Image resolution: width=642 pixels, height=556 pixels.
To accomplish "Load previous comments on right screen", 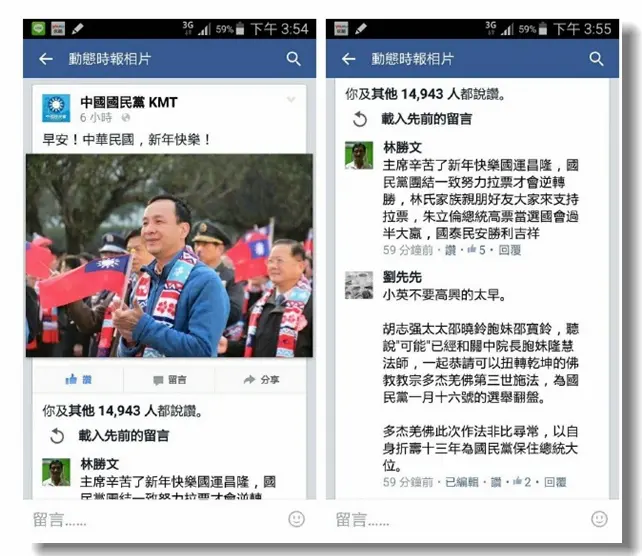I will click(412, 119).
